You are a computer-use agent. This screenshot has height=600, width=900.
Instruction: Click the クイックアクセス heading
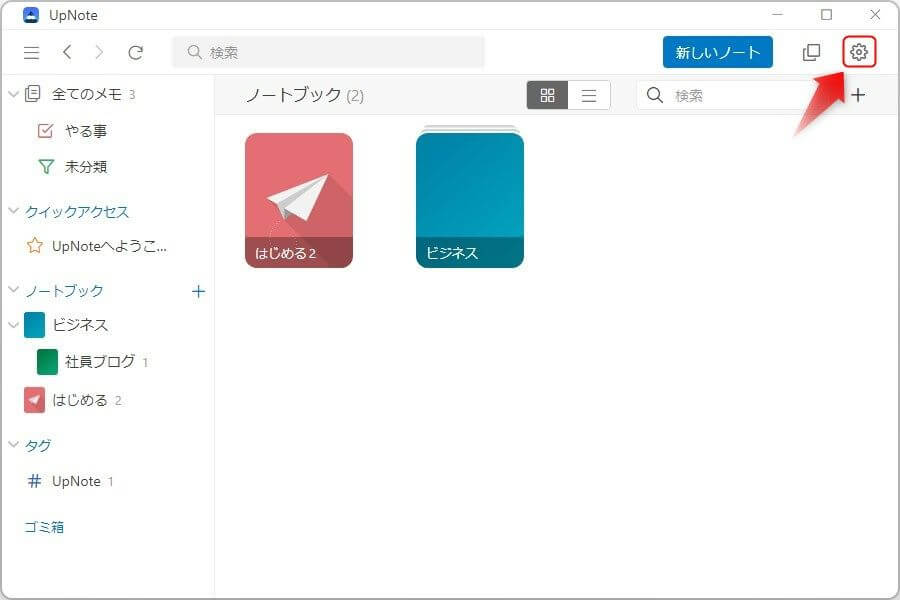[x=77, y=212]
